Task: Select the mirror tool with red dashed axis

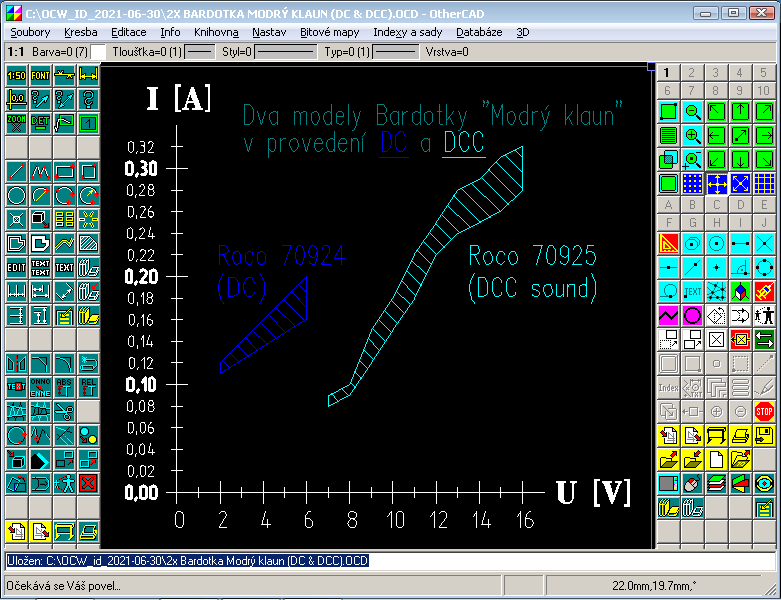Action: point(16,364)
